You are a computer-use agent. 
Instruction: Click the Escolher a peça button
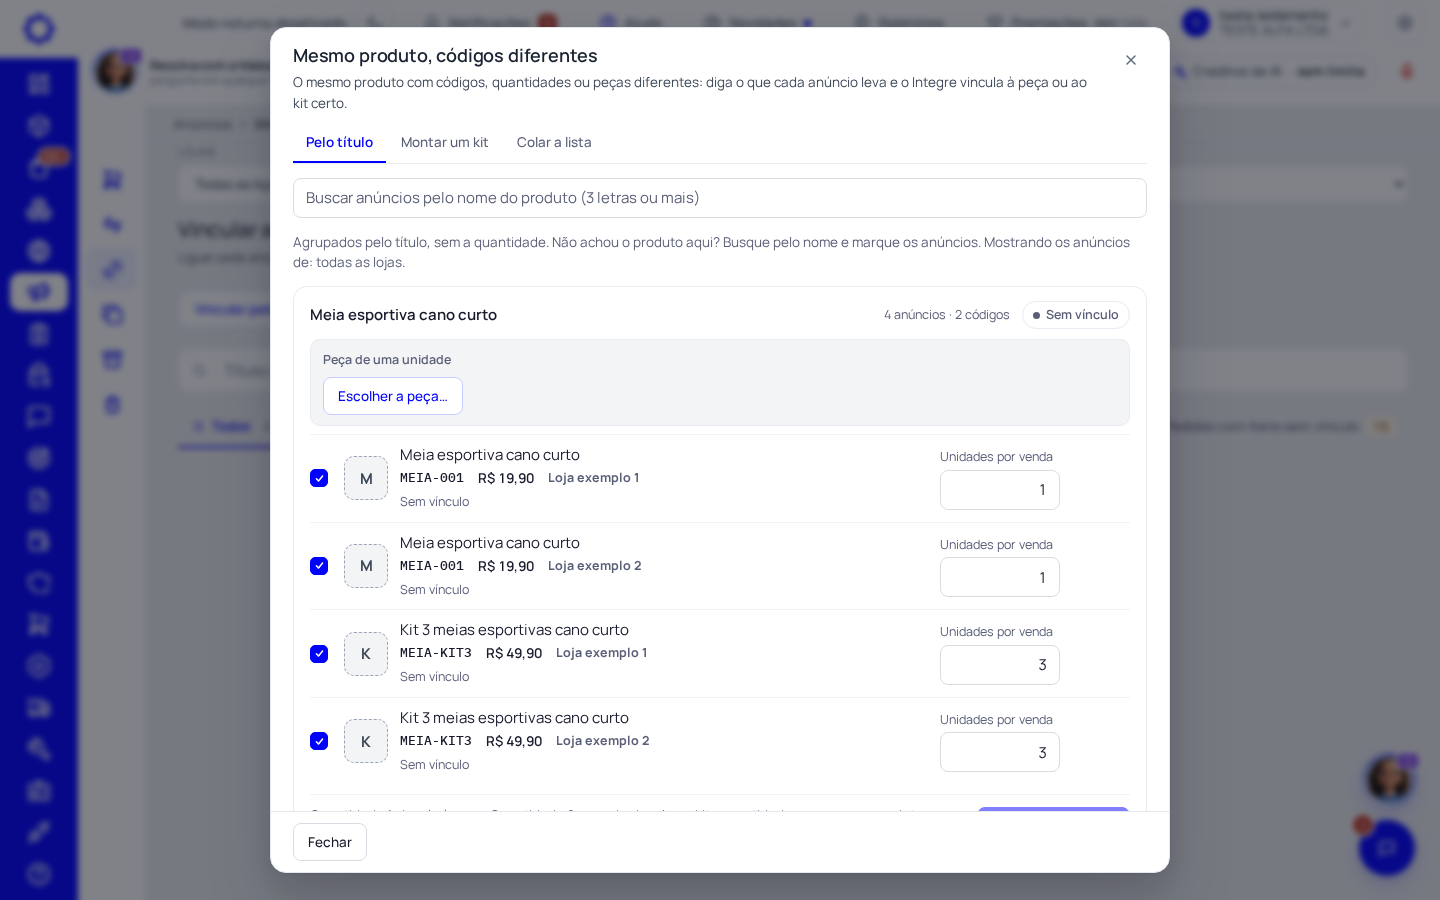(x=393, y=396)
